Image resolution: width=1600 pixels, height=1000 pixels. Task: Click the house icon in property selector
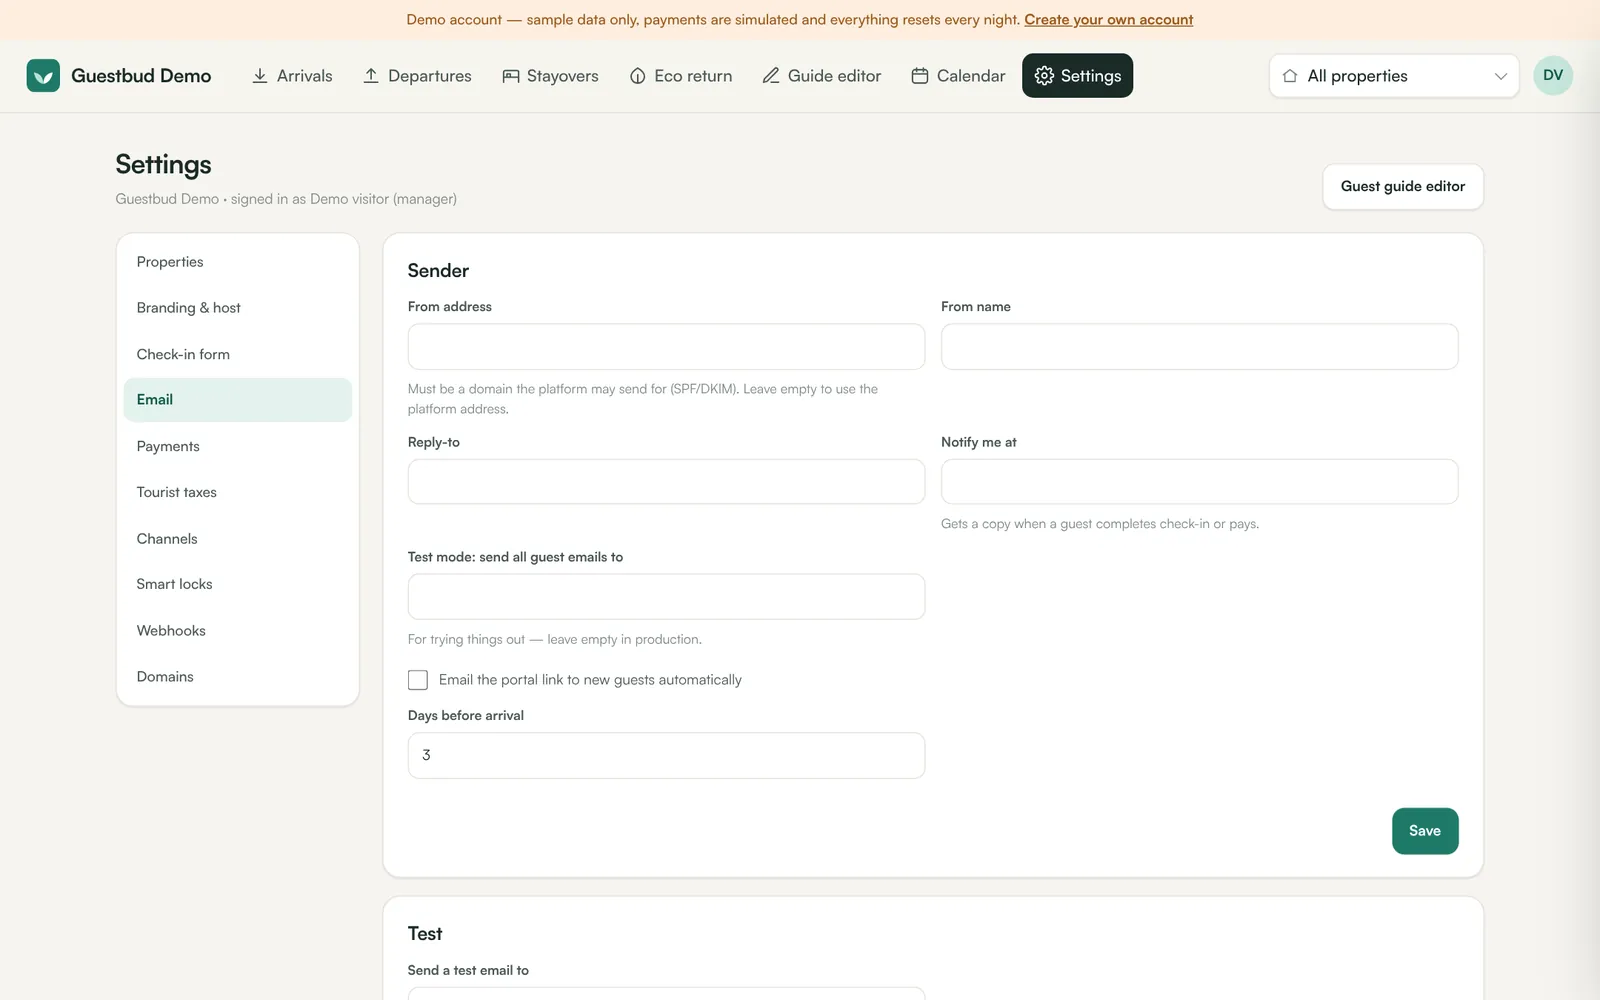tap(1290, 76)
